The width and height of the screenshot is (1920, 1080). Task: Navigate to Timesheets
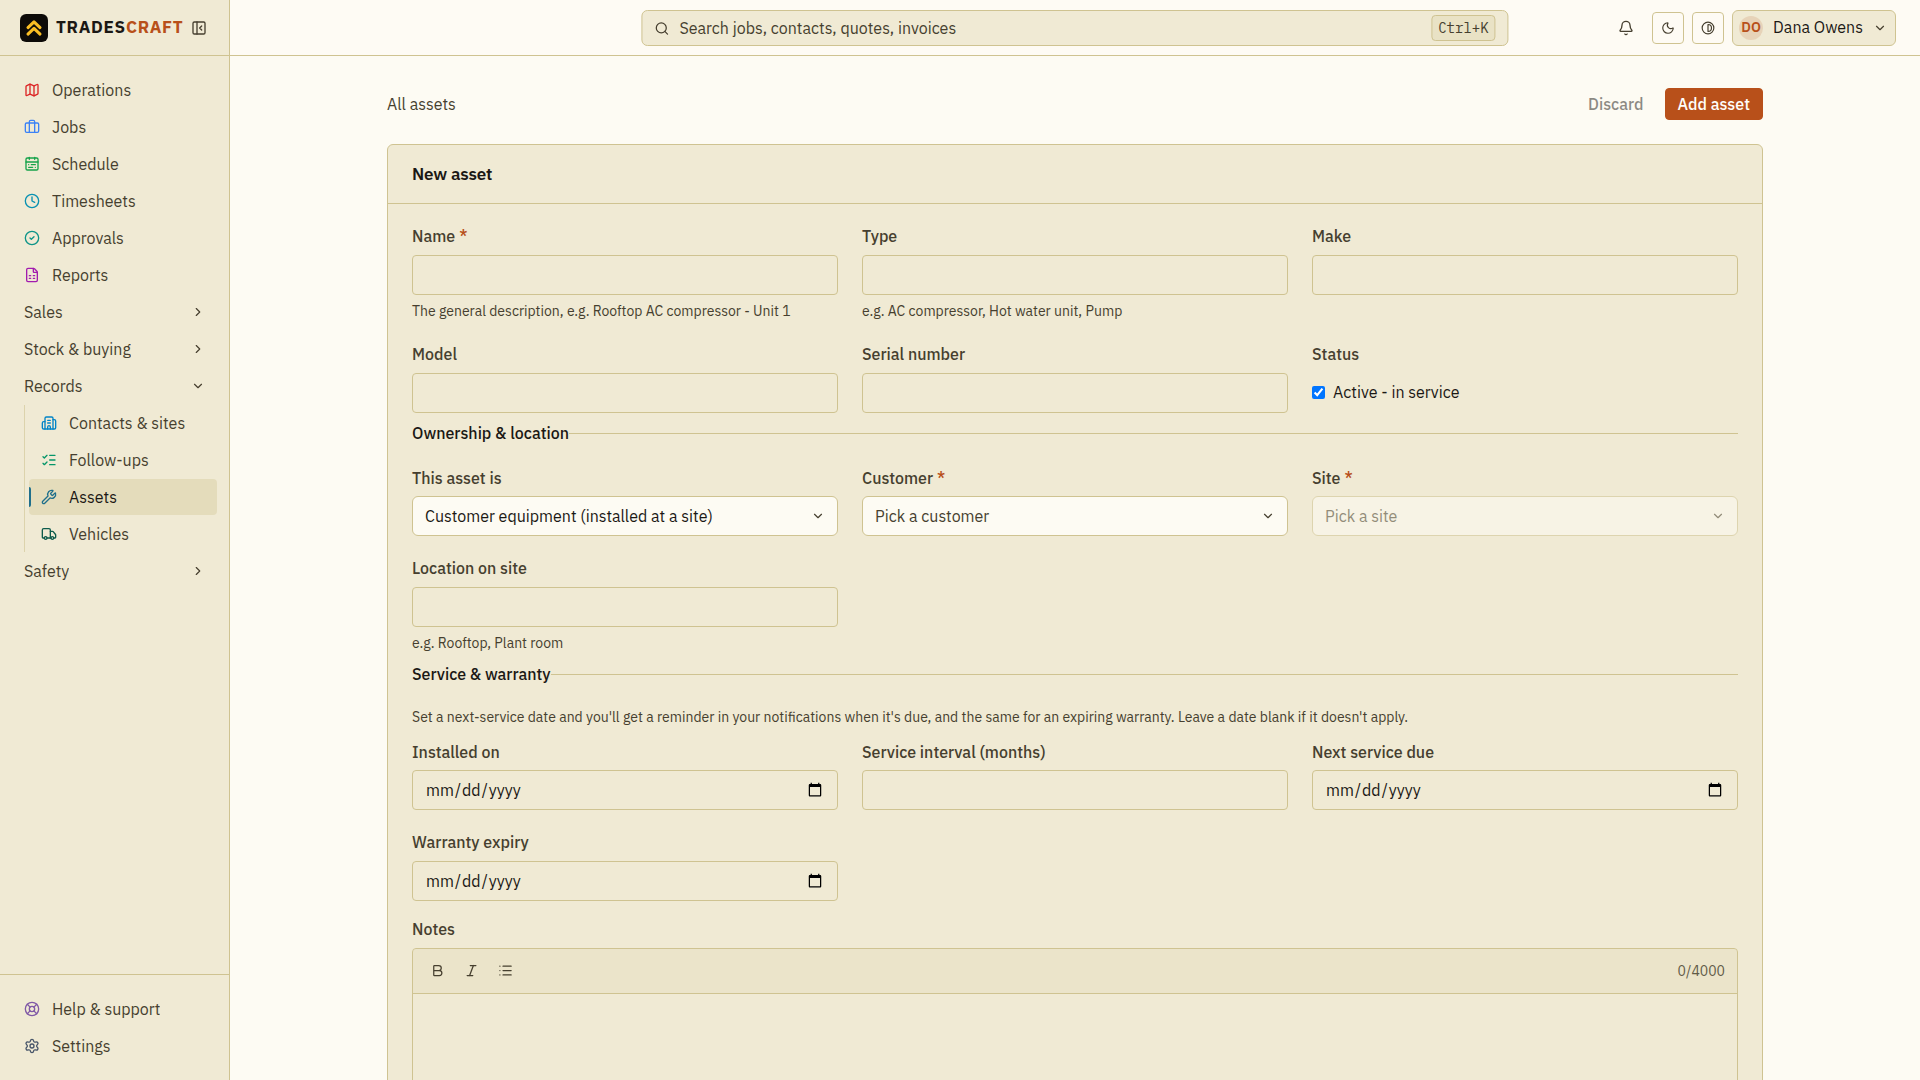click(x=115, y=201)
